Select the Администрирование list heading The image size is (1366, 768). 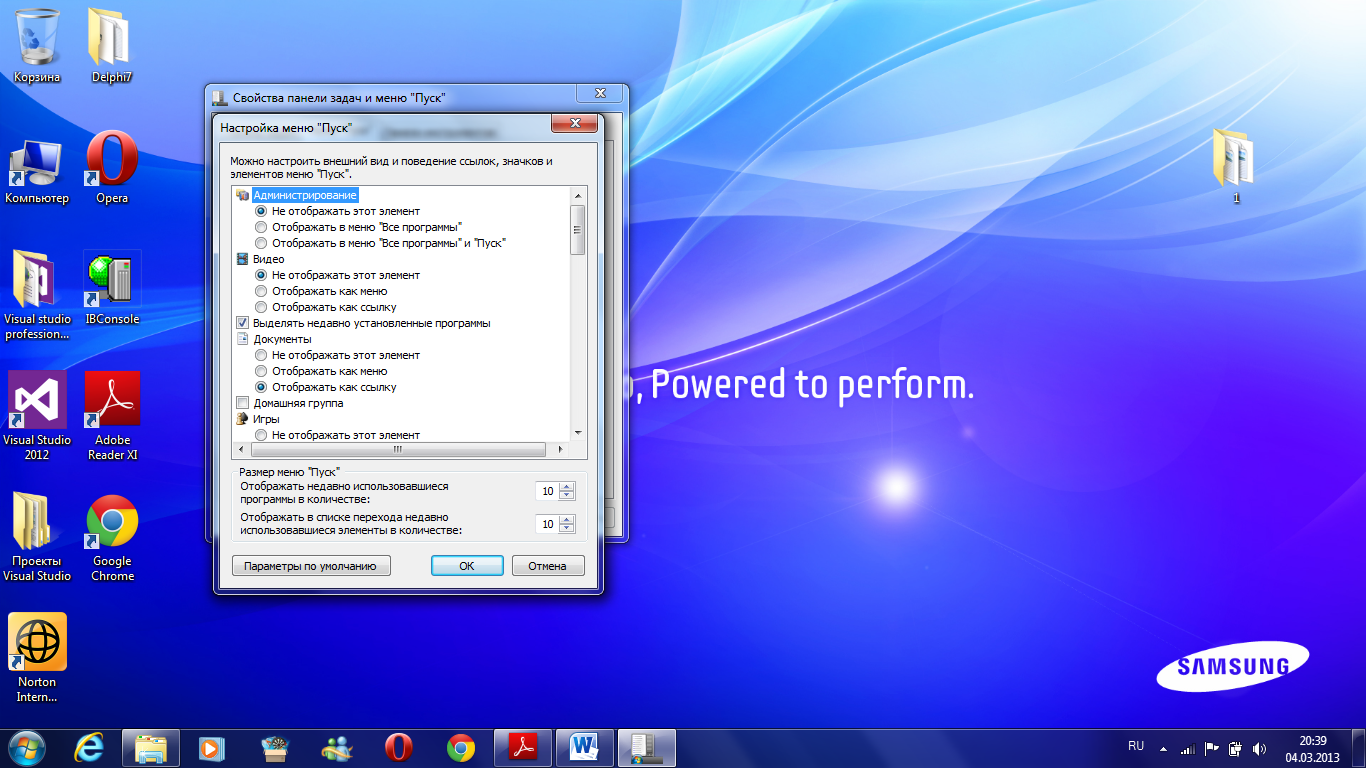tap(305, 195)
